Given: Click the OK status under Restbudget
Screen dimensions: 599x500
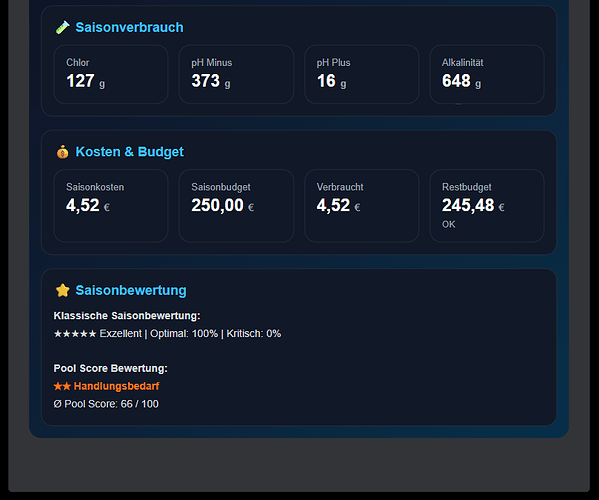Looking at the screenshot, I should coord(448,224).
